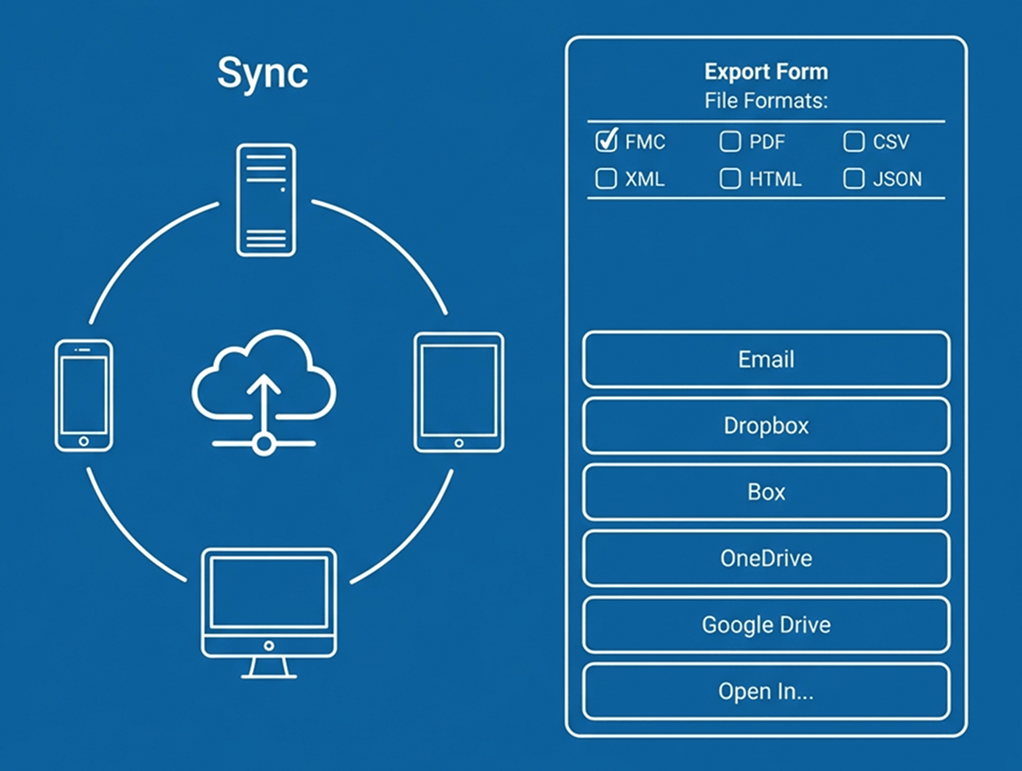Send the export to Dropbox
This screenshot has width=1022, height=771.
765,425
